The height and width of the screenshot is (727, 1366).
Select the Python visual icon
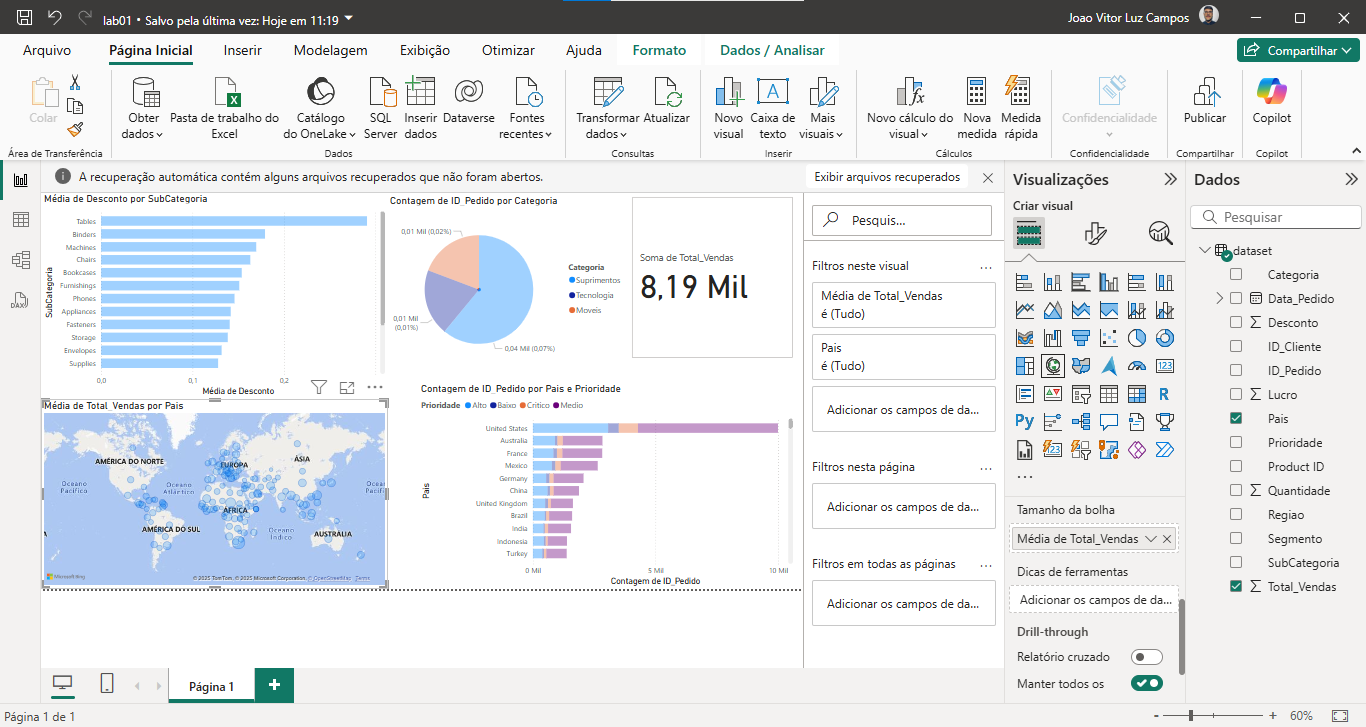[x=1024, y=422]
